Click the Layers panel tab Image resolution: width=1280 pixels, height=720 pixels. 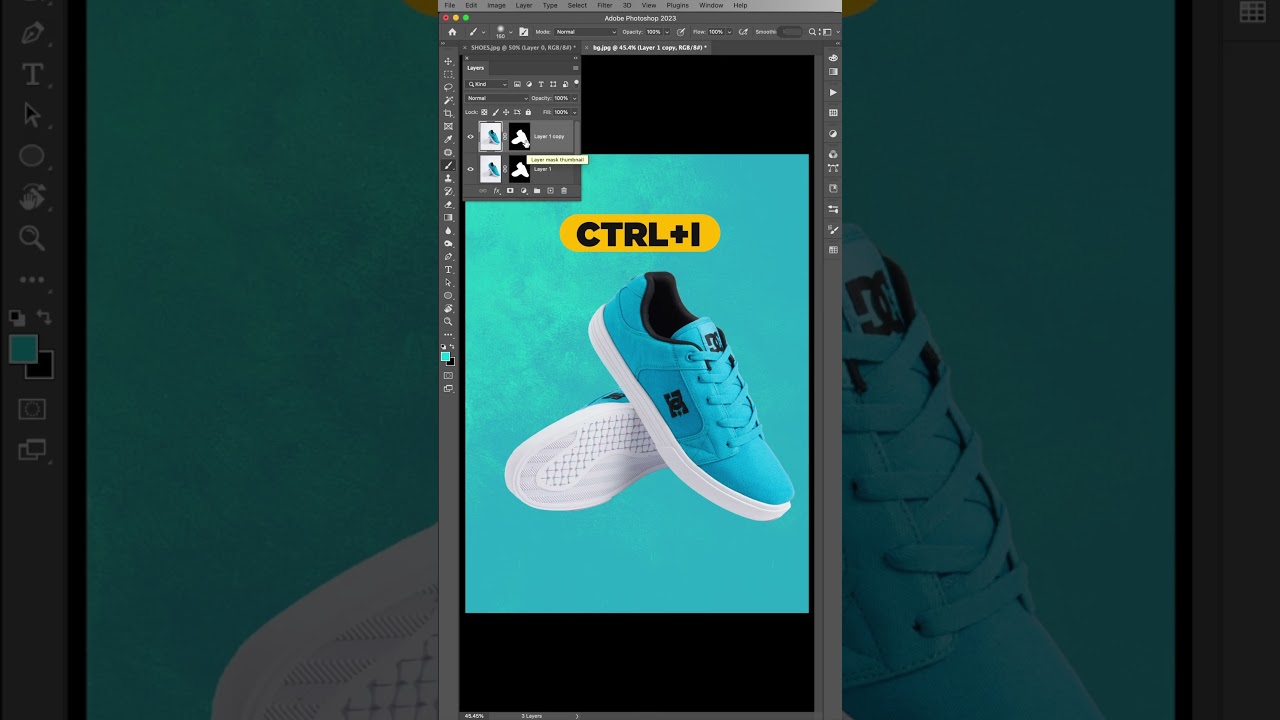(x=476, y=68)
